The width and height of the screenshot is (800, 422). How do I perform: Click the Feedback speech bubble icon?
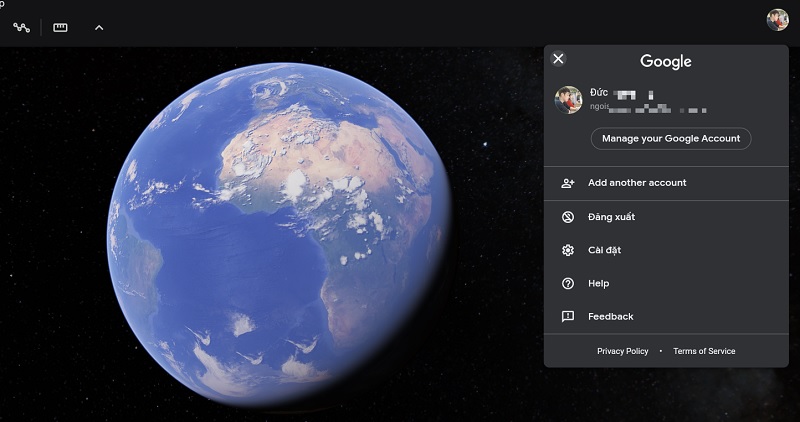(568, 317)
